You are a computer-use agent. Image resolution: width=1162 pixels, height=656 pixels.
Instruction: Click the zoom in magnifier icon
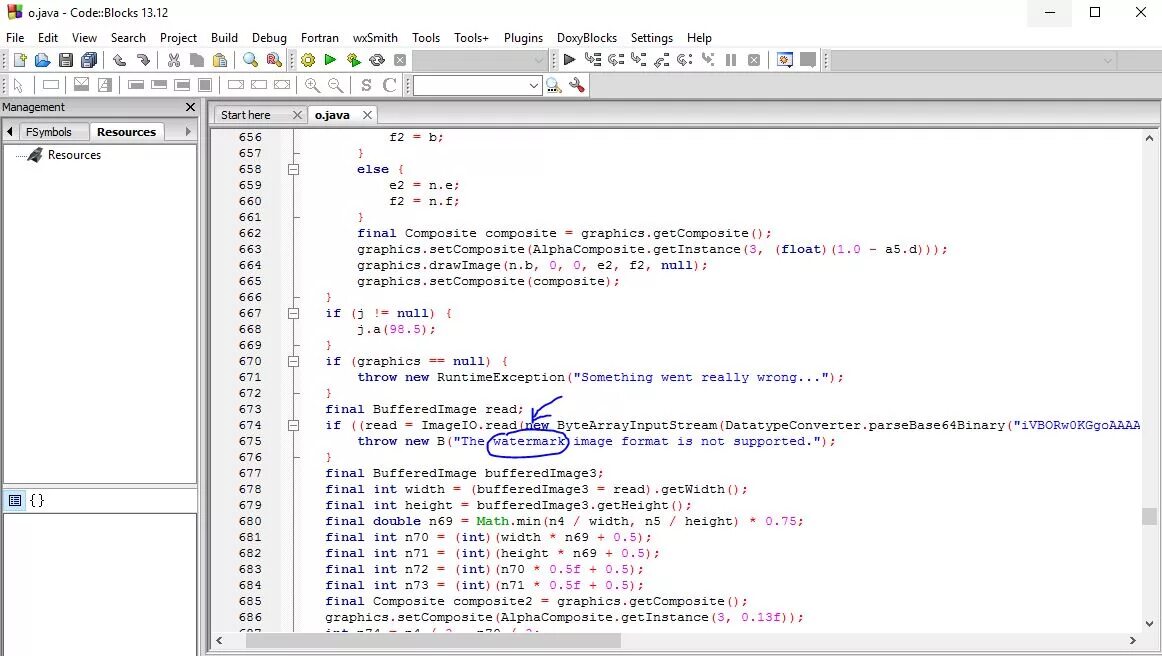(x=313, y=85)
